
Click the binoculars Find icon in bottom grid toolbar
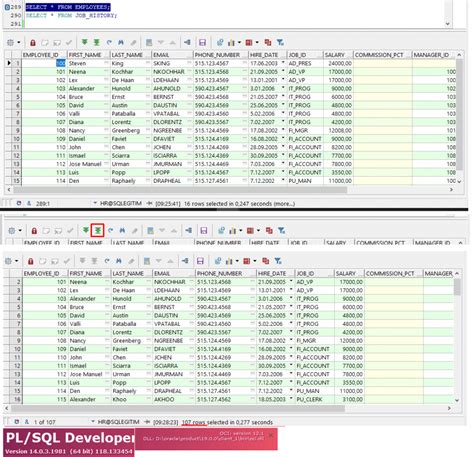(119, 261)
